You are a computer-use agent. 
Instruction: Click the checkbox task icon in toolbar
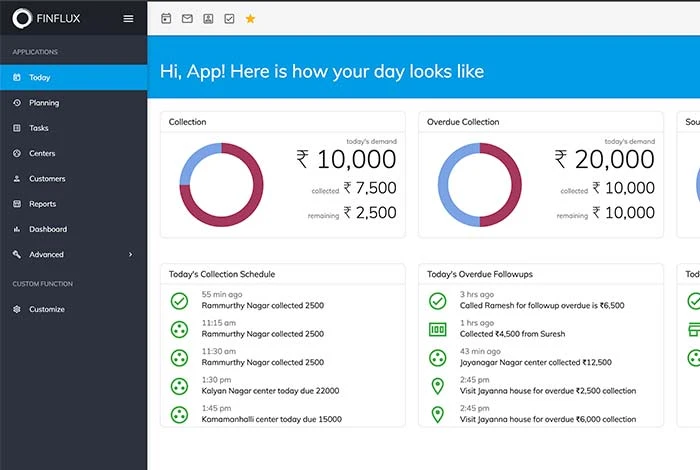(x=229, y=18)
